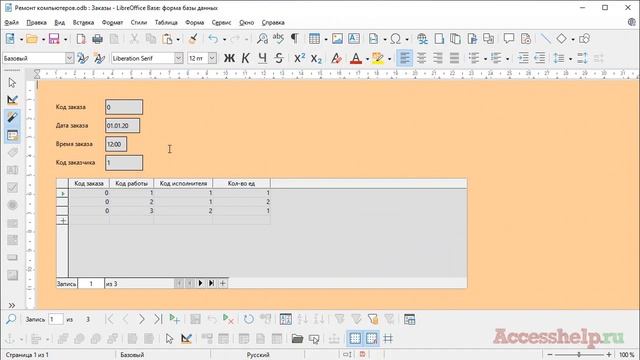Toggle Display Grid in bottom toolbar

(355, 338)
